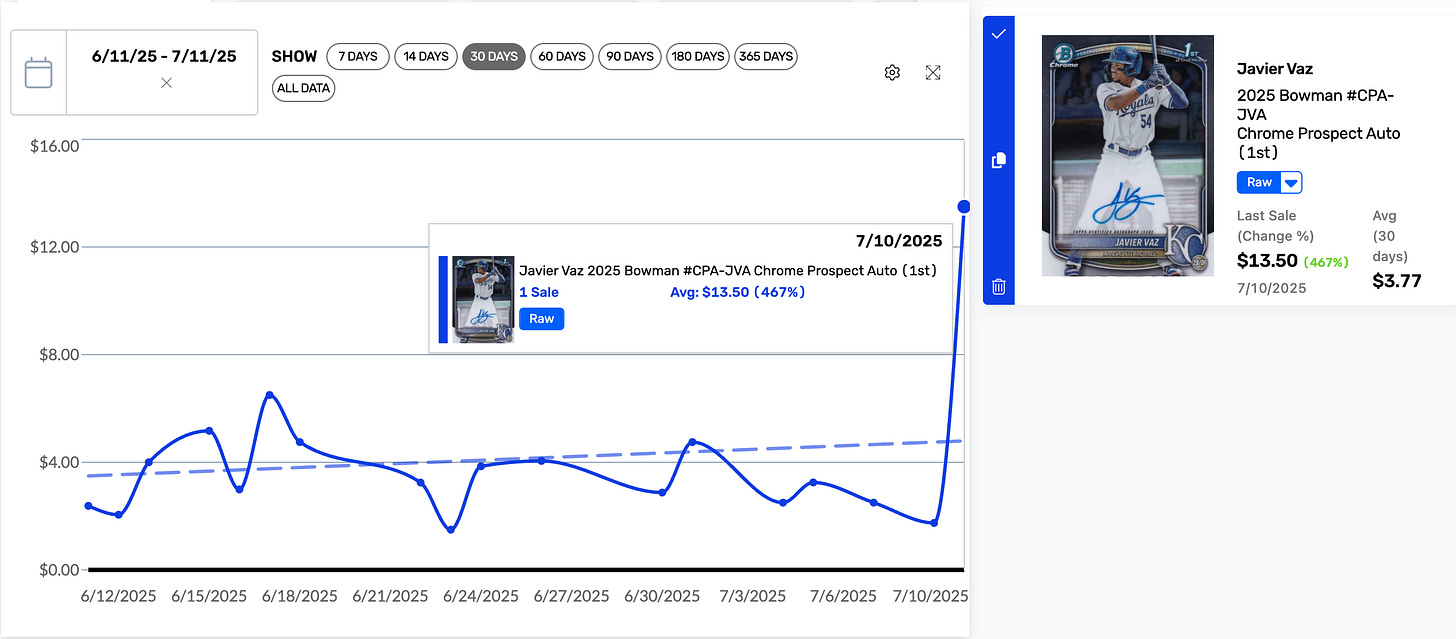The height and width of the screenshot is (639, 1456).
Task: Open chart settings gear icon
Action: point(892,72)
